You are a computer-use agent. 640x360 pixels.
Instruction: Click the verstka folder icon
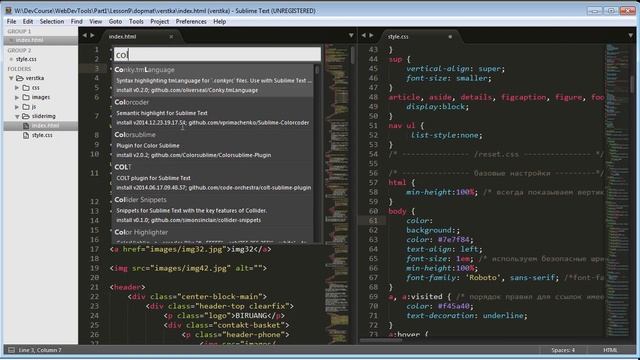(20, 78)
